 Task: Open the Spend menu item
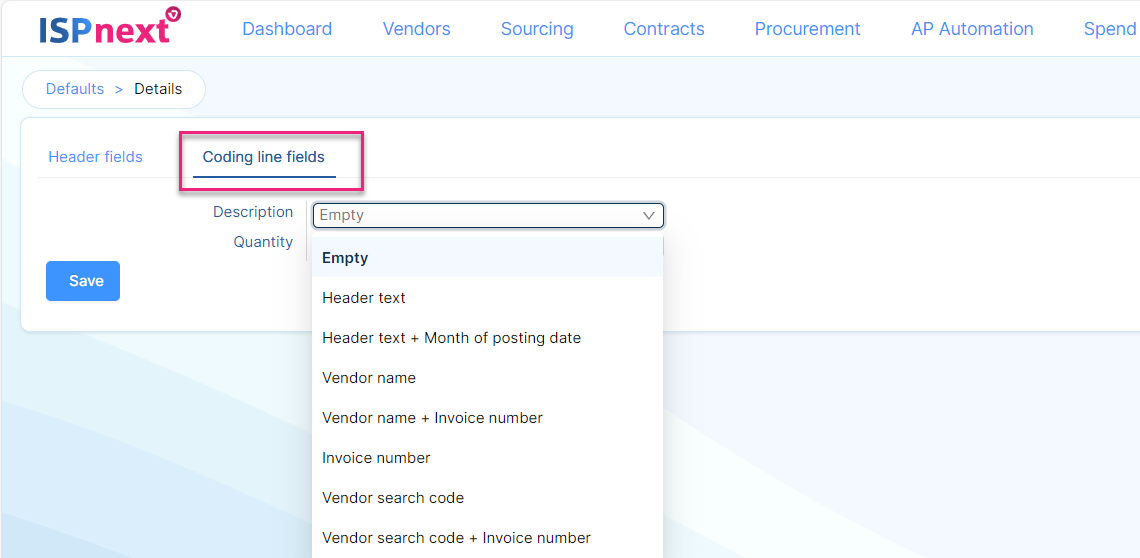[1111, 29]
